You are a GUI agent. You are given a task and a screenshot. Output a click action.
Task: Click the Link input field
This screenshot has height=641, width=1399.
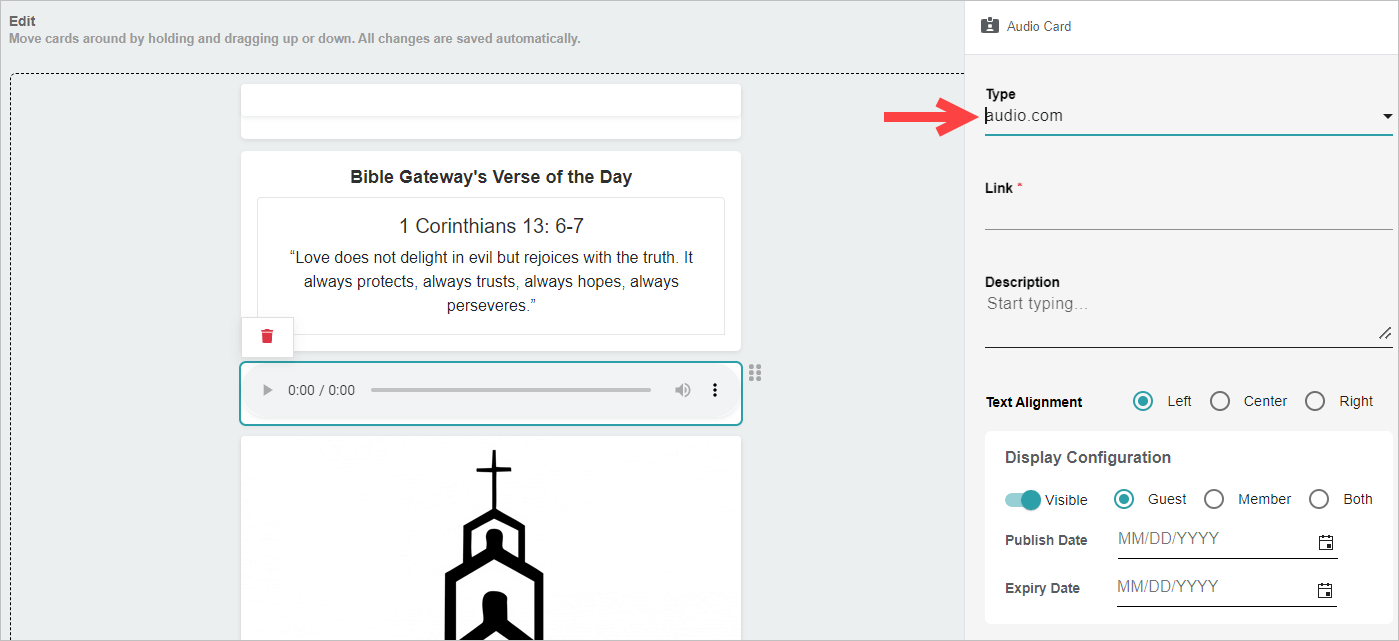(x=1189, y=214)
